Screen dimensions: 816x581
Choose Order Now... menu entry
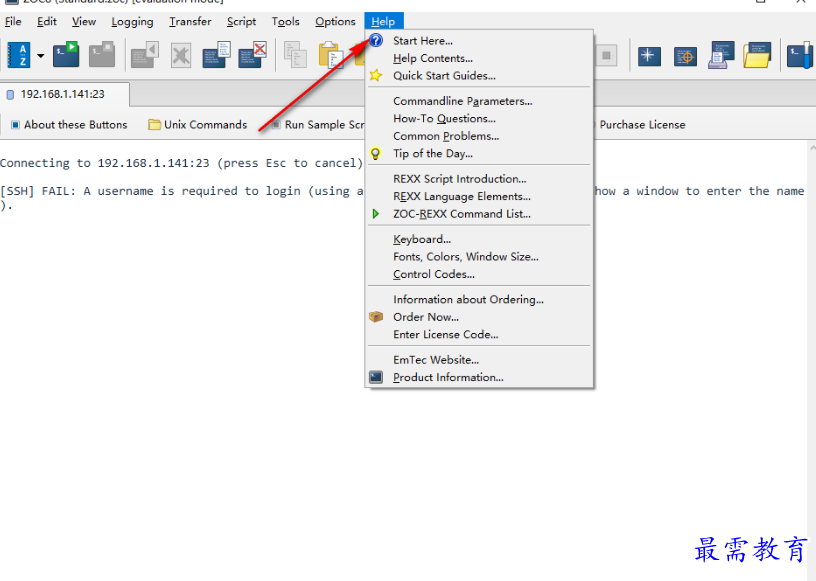tap(479, 317)
